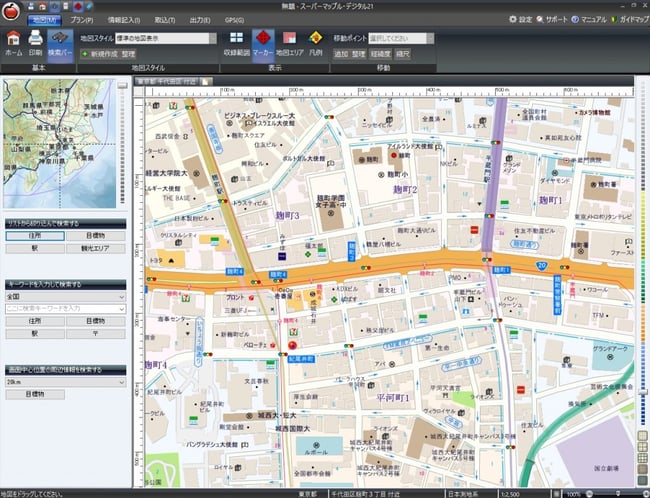
Task: Open 設定 settings in the title bar
Action: [521, 19]
